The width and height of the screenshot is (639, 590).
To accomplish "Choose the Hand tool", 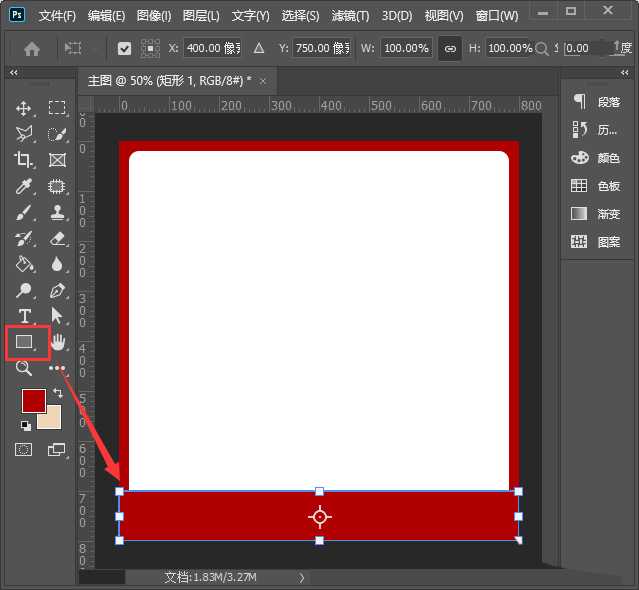I will tap(57, 343).
